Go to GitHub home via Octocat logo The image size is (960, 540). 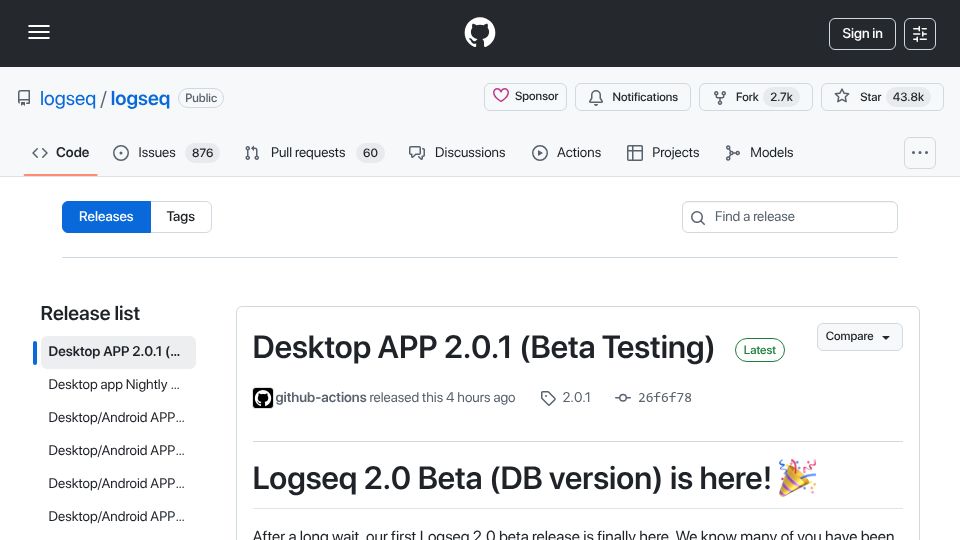point(479,32)
